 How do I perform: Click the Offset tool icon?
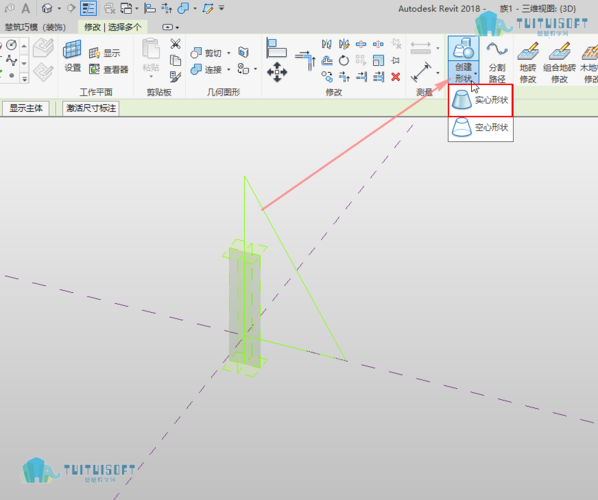pos(327,60)
